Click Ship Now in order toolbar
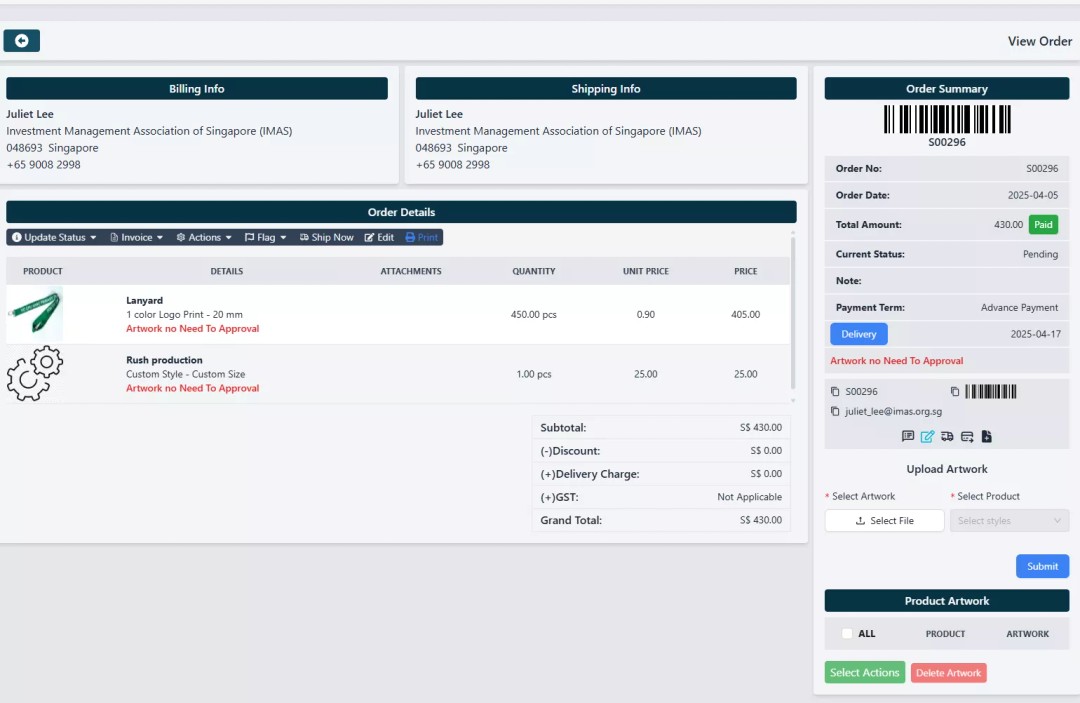 (x=326, y=238)
